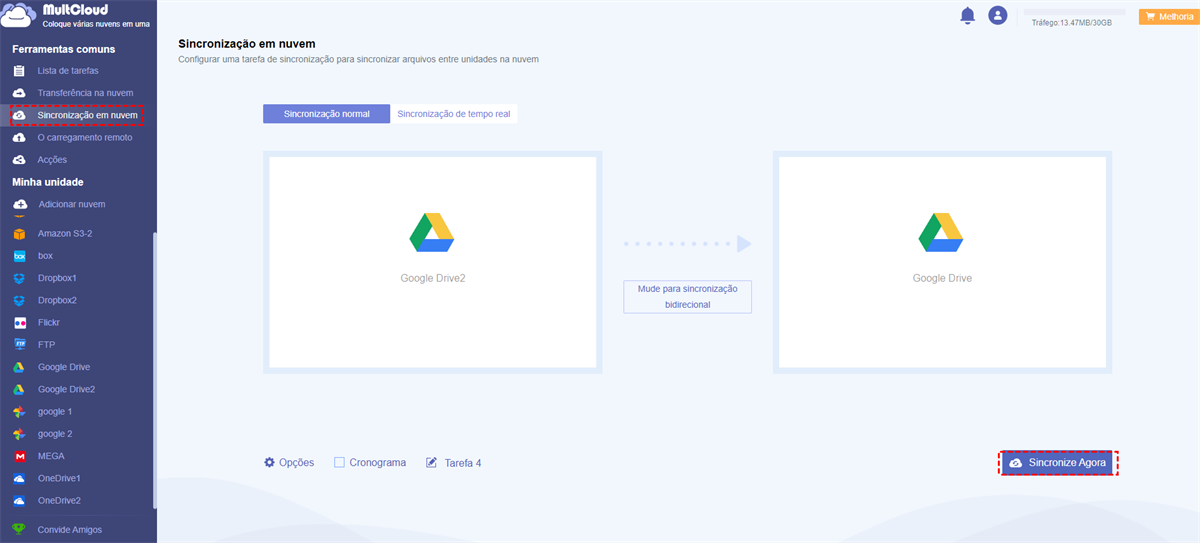Image resolution: width=1200 pixels, height=543 pixels.
Task: Click the Tarefa 4 task name
Action: pos(463,463)
